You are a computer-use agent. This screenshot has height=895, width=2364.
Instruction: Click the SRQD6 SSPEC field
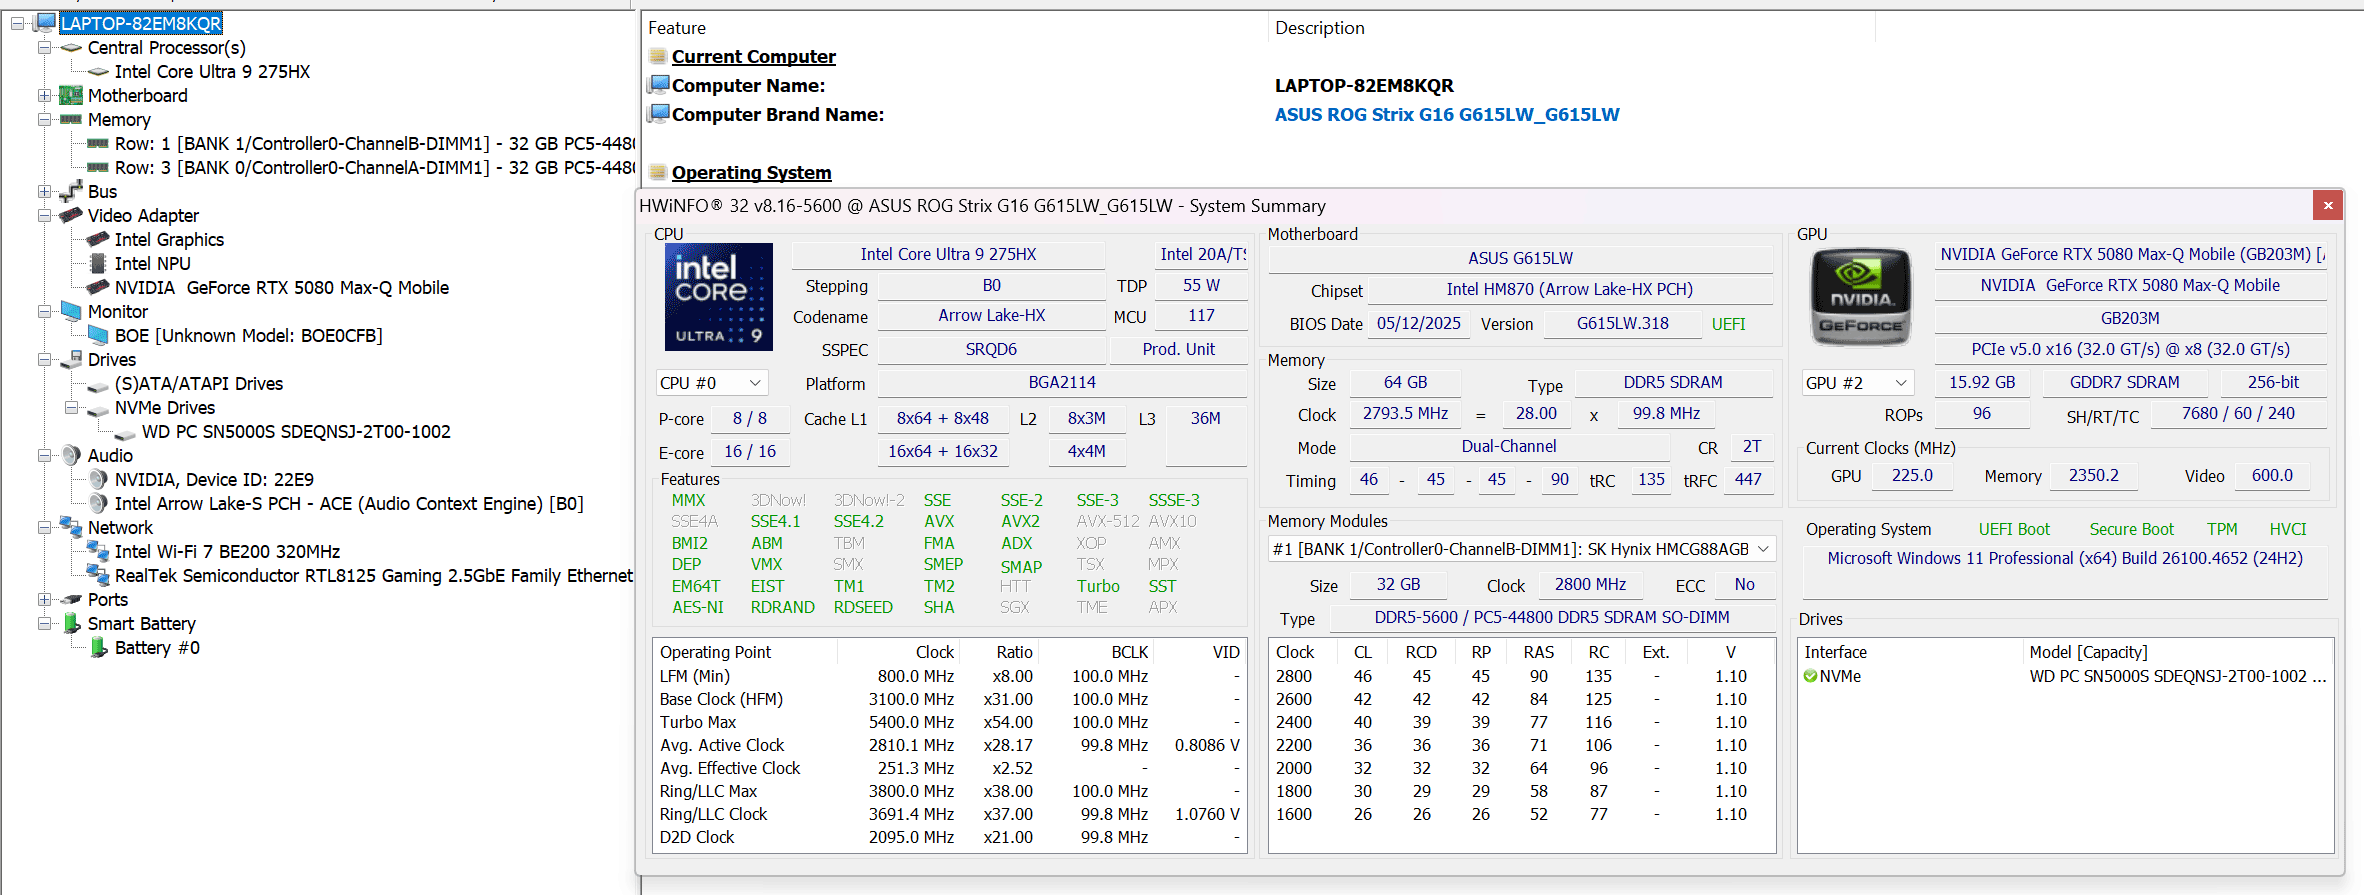991,349
